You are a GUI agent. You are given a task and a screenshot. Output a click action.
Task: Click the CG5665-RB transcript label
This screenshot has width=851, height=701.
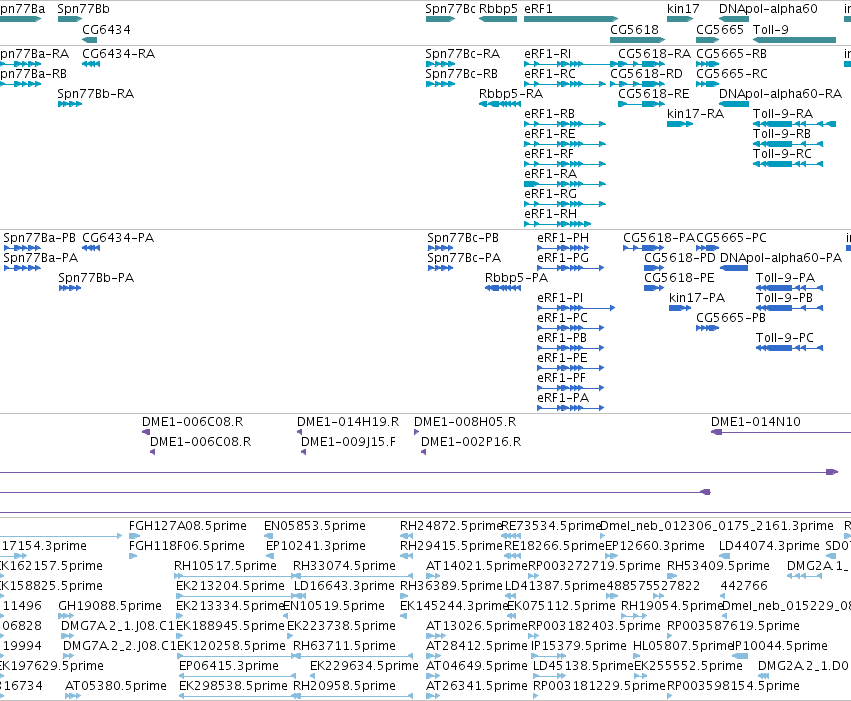coord(732,54)
